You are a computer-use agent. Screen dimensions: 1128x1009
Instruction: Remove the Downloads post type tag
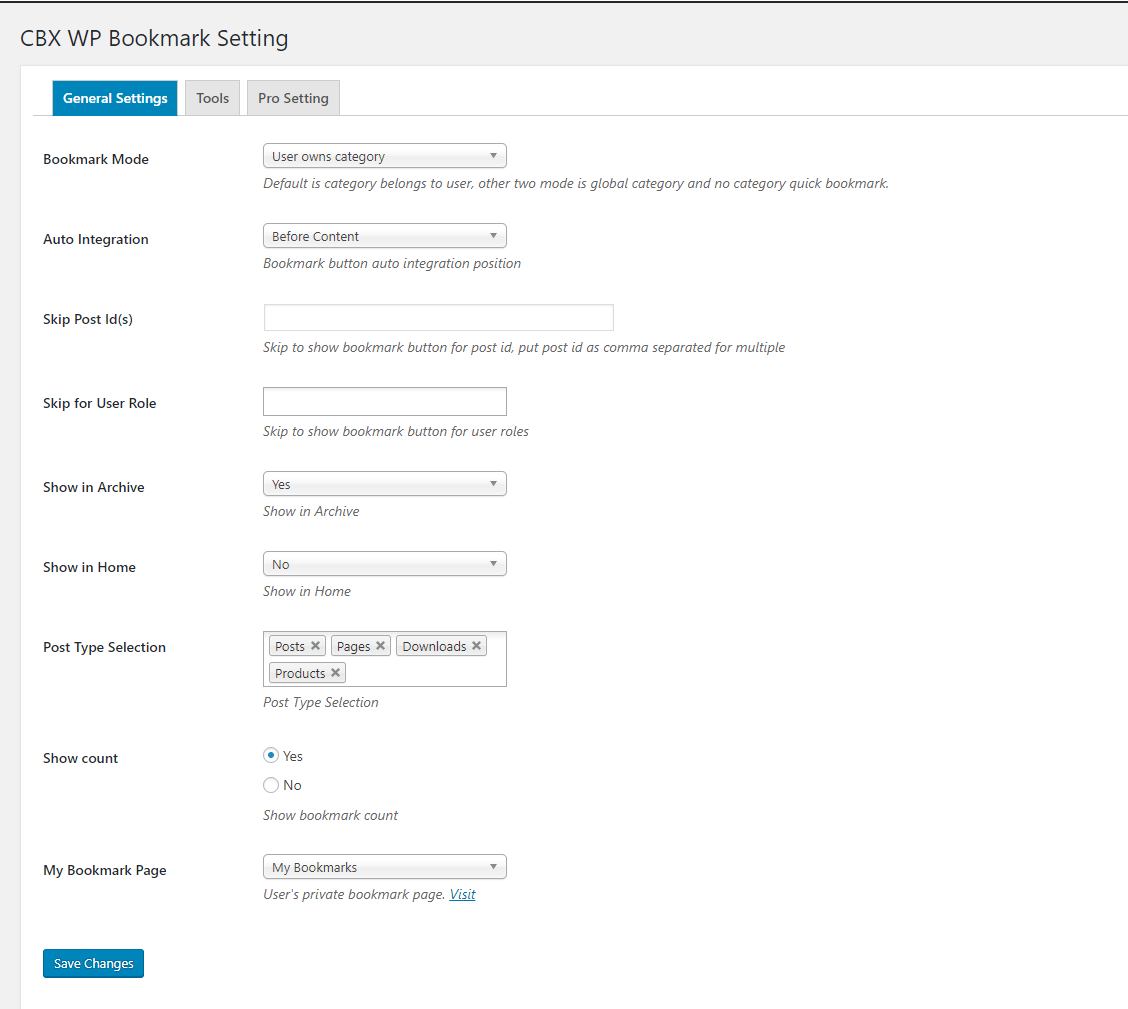476,646
